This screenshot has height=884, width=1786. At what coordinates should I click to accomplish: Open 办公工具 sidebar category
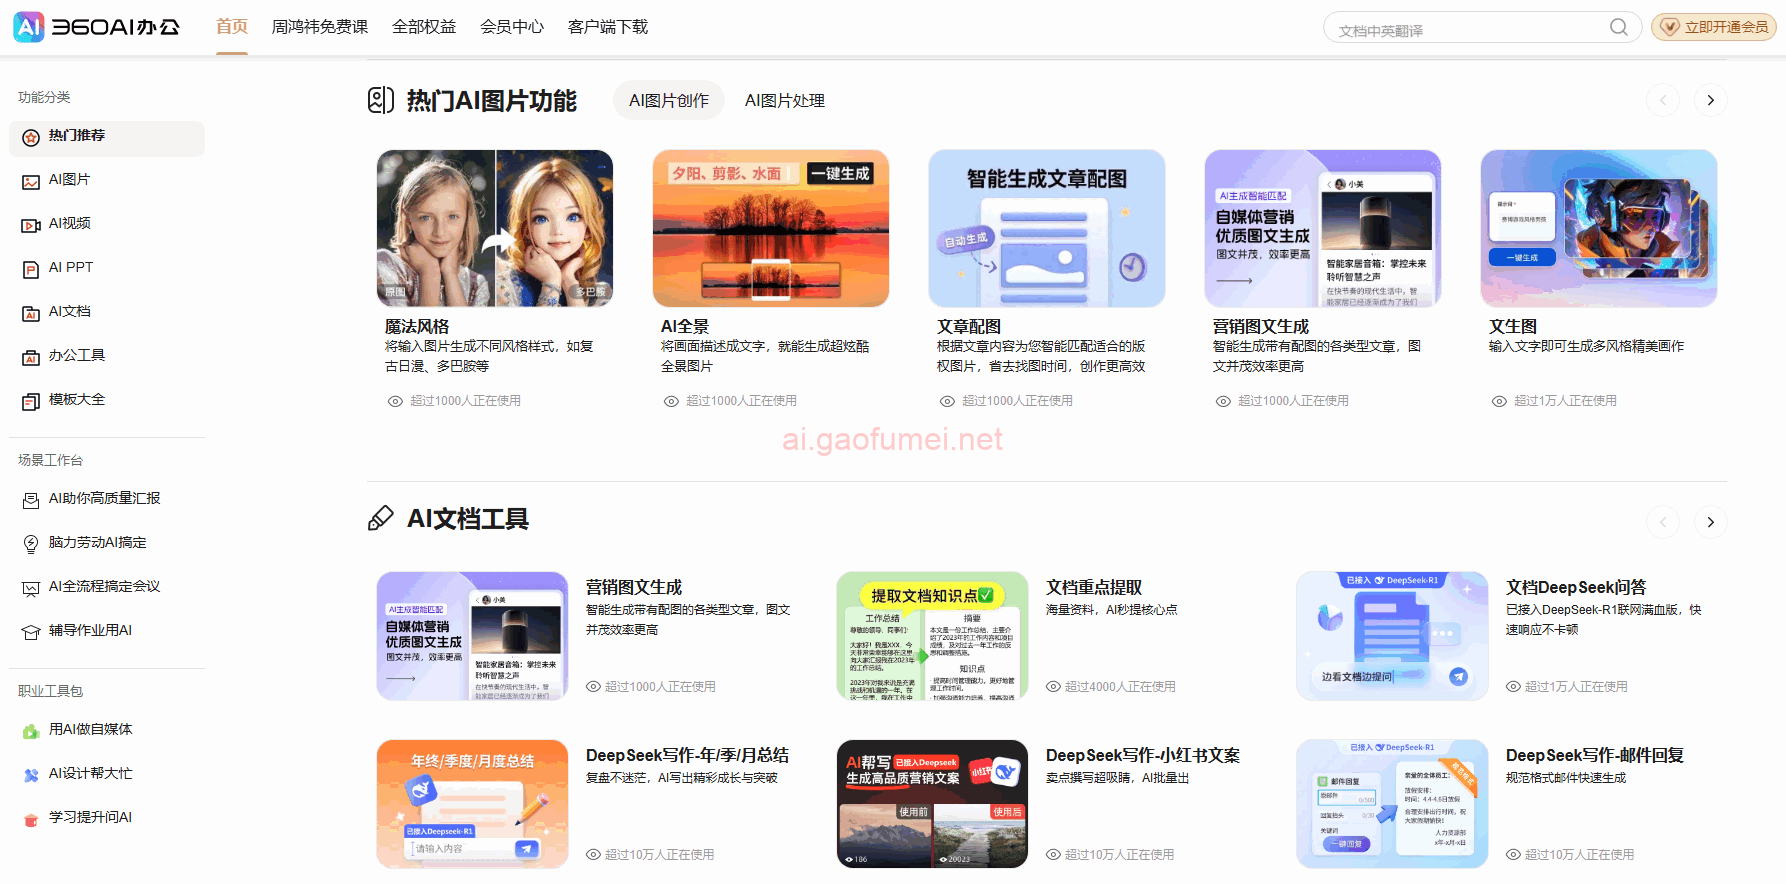(76, 356)
